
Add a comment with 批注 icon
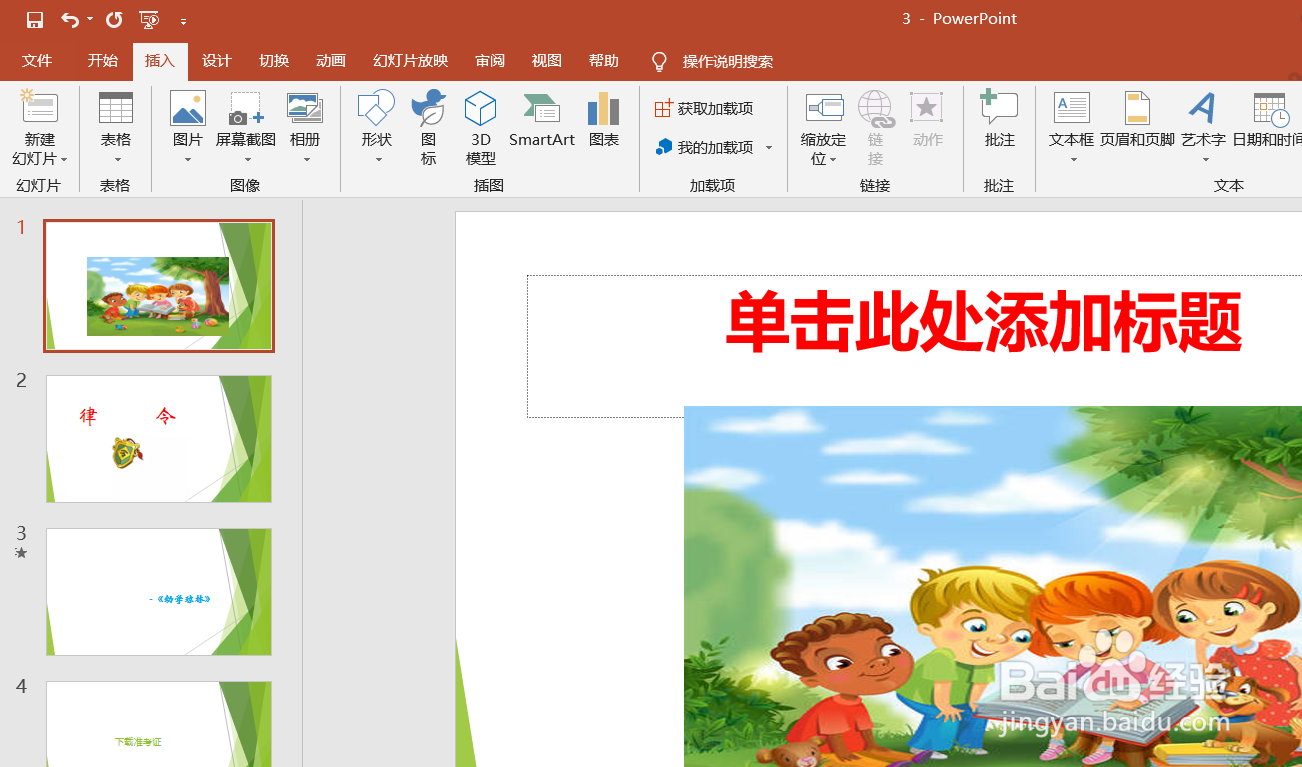tap(999, 108)
